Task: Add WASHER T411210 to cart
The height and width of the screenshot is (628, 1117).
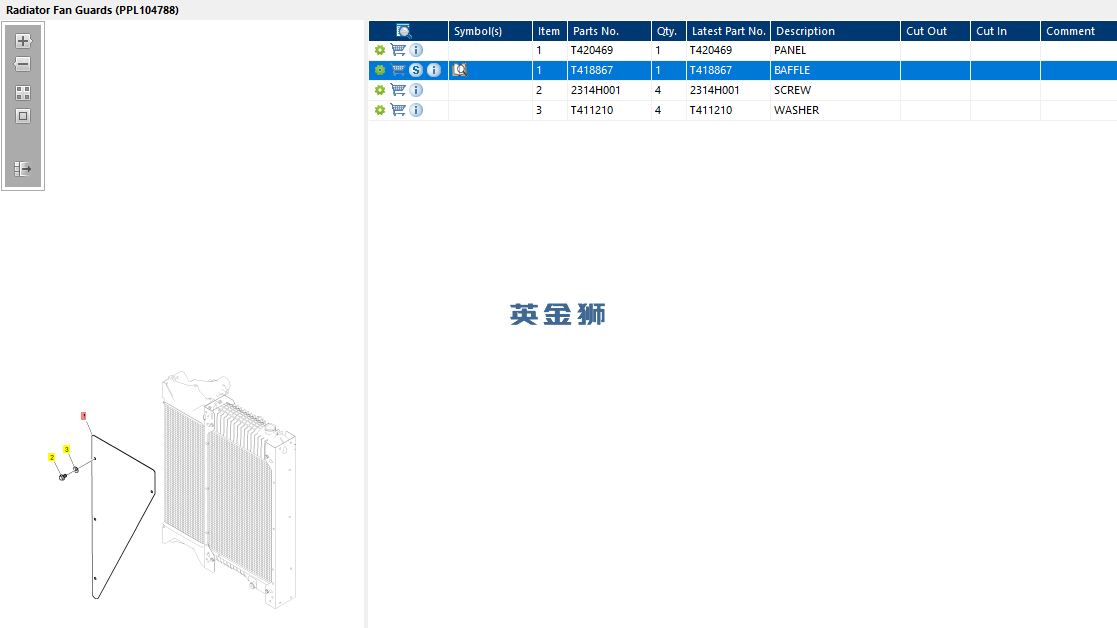Action: [x=398, y=110]
